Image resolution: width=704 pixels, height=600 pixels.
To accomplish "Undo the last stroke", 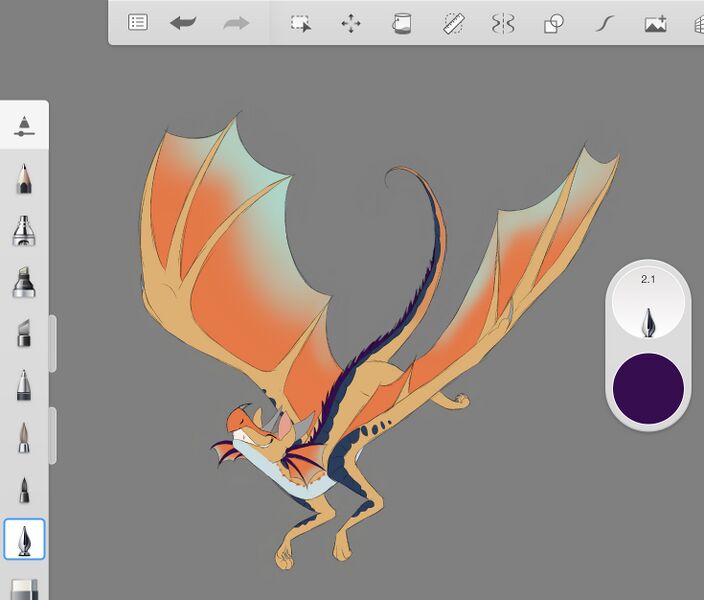I will point(183,23).
